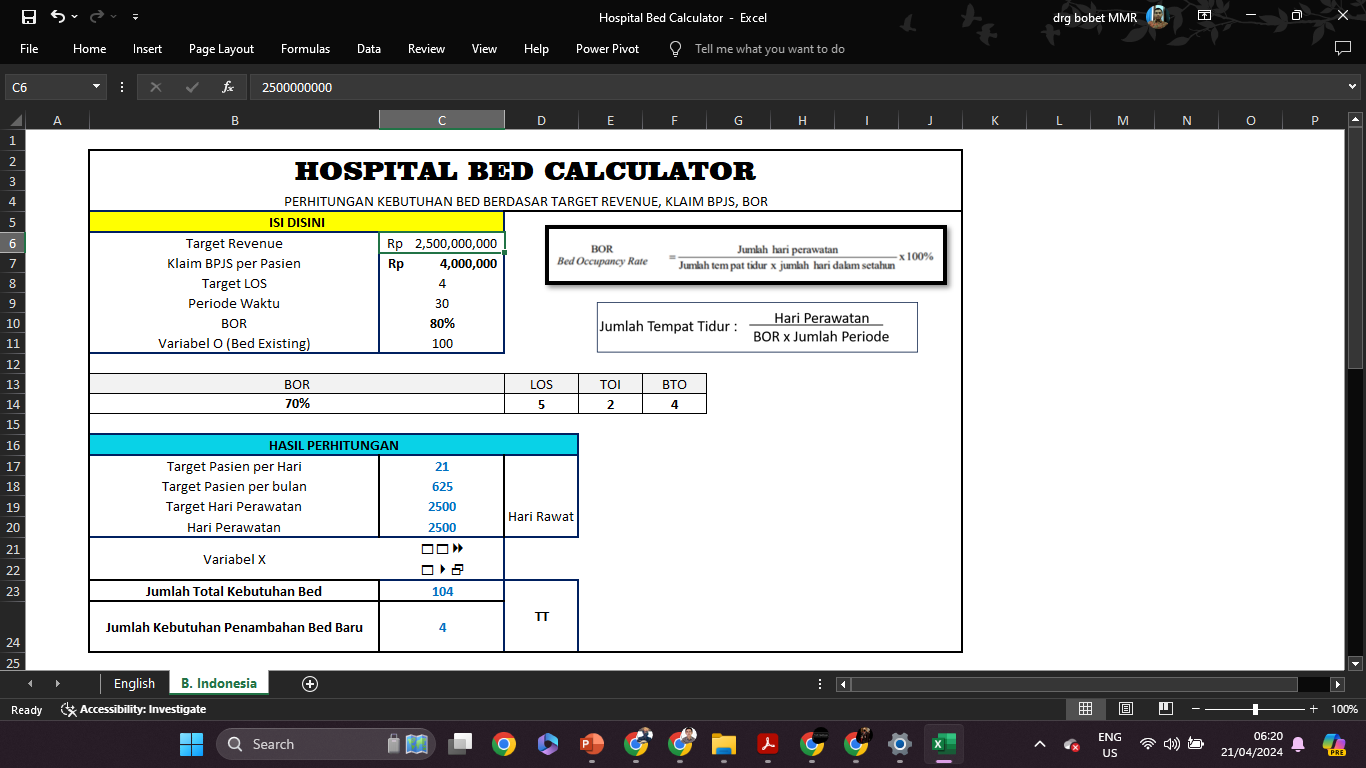The image size is (1366, 768).
Task: Open the undo history dropdown arrow
Action: click(75, 17)
